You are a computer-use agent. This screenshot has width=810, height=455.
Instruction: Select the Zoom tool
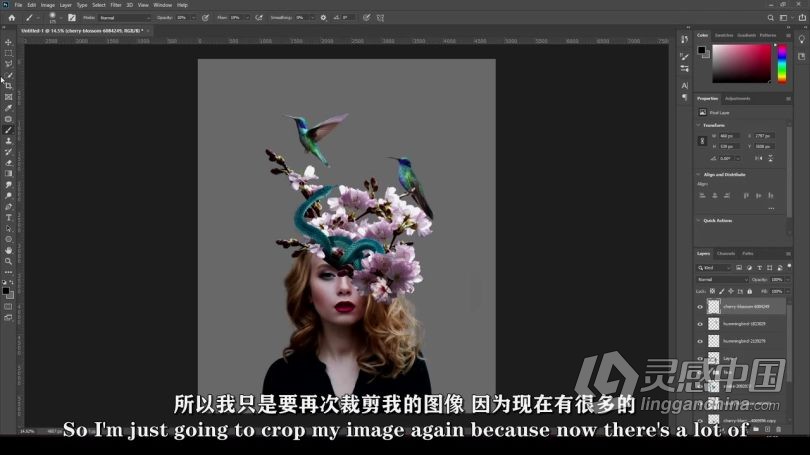[x=9, y=261]
